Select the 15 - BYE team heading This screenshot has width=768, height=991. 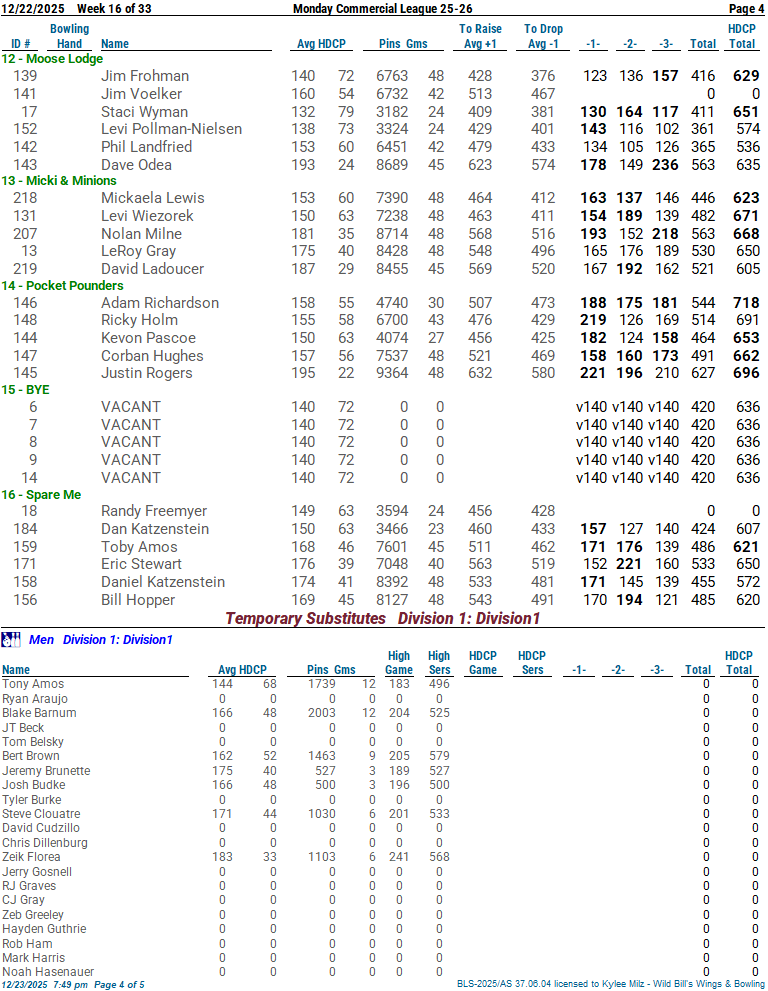[25, 390]
